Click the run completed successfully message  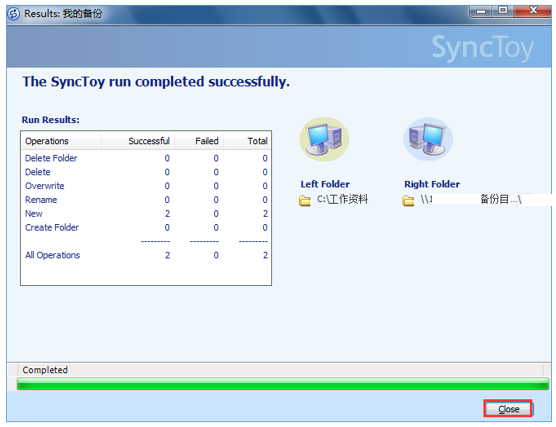(156, 82)
